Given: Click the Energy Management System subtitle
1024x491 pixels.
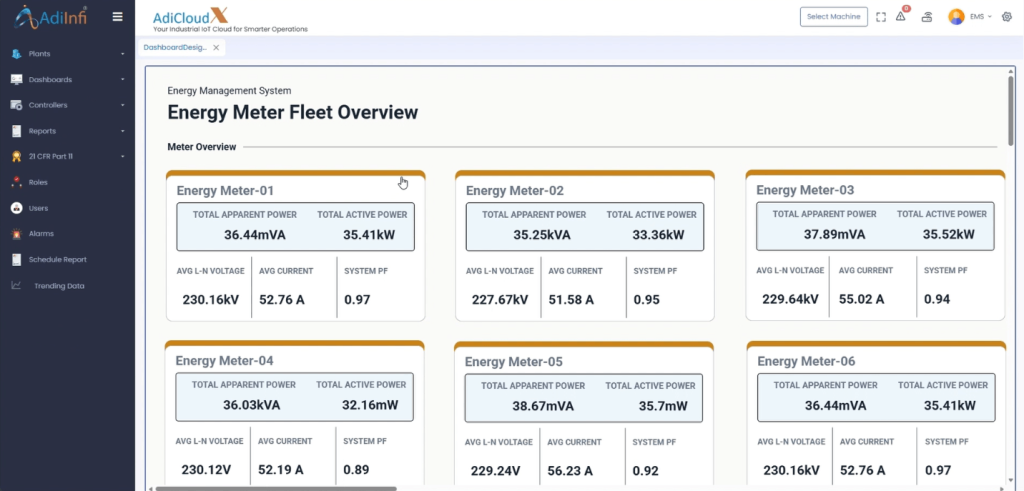Looking at the screenshot, I should 229,91.
